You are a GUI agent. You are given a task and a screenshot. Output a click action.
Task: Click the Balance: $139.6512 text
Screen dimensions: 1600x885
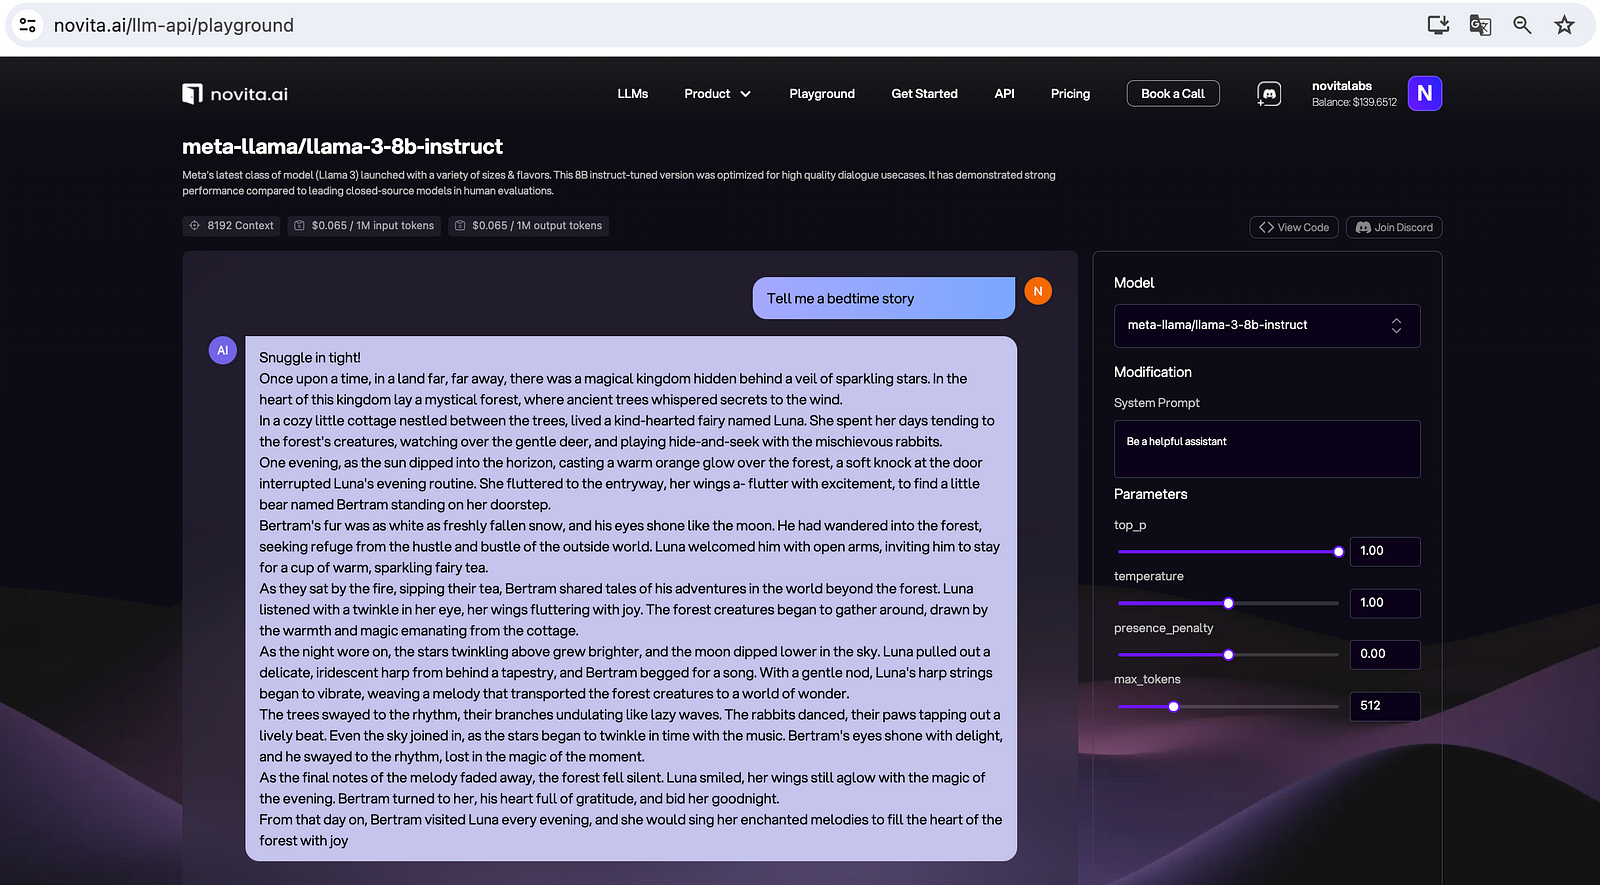click(x=1355, y=102)
